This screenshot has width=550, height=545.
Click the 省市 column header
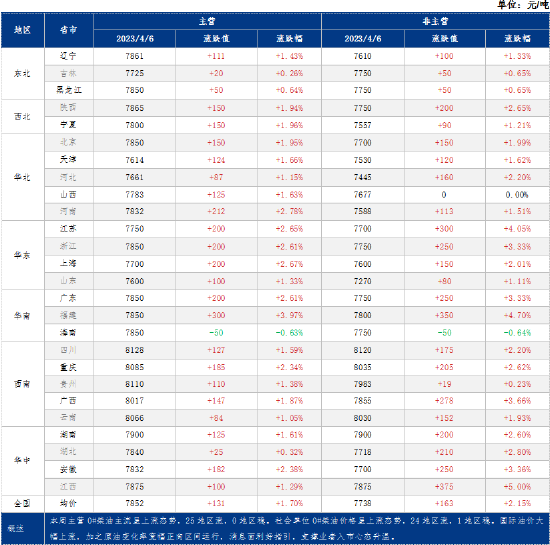68,30
